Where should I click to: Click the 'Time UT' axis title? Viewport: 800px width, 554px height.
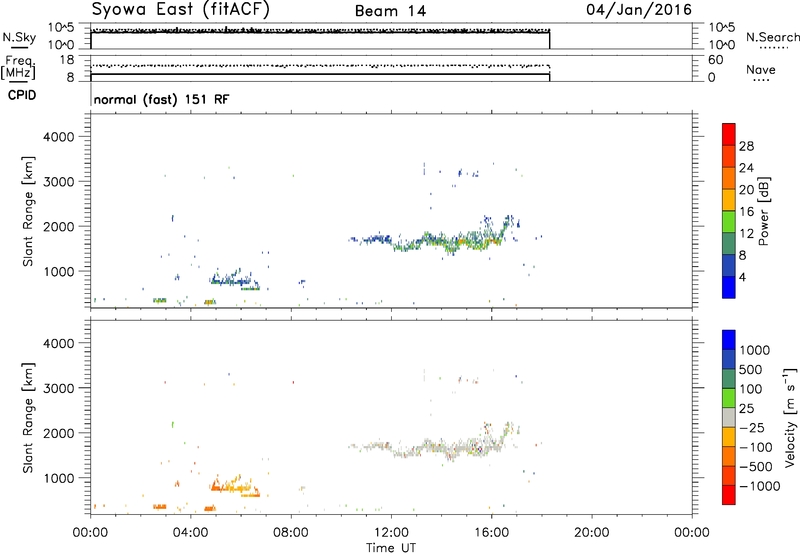391,548
